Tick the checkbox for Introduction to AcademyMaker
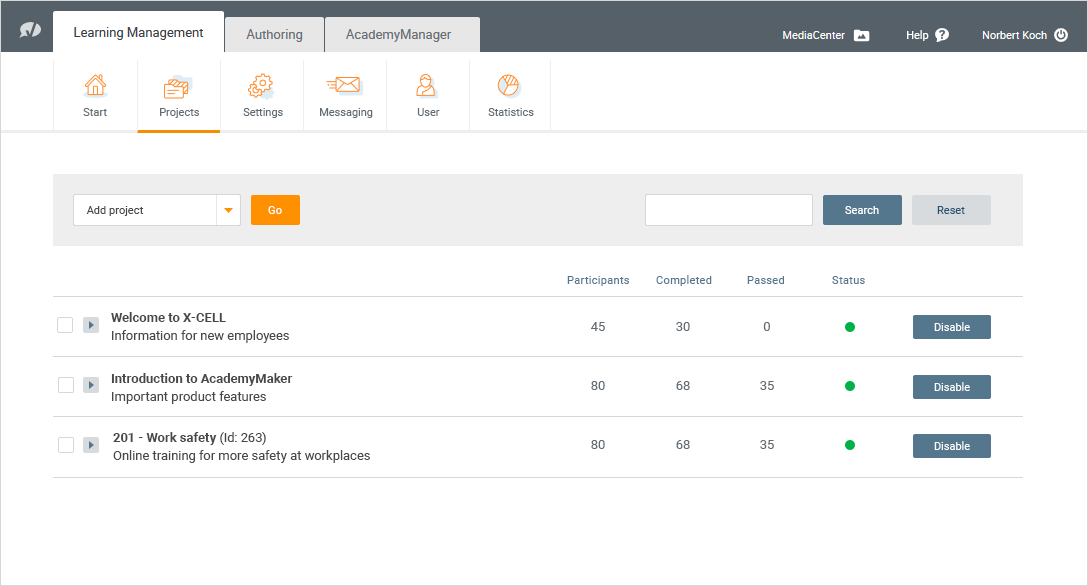 [65, 384]
